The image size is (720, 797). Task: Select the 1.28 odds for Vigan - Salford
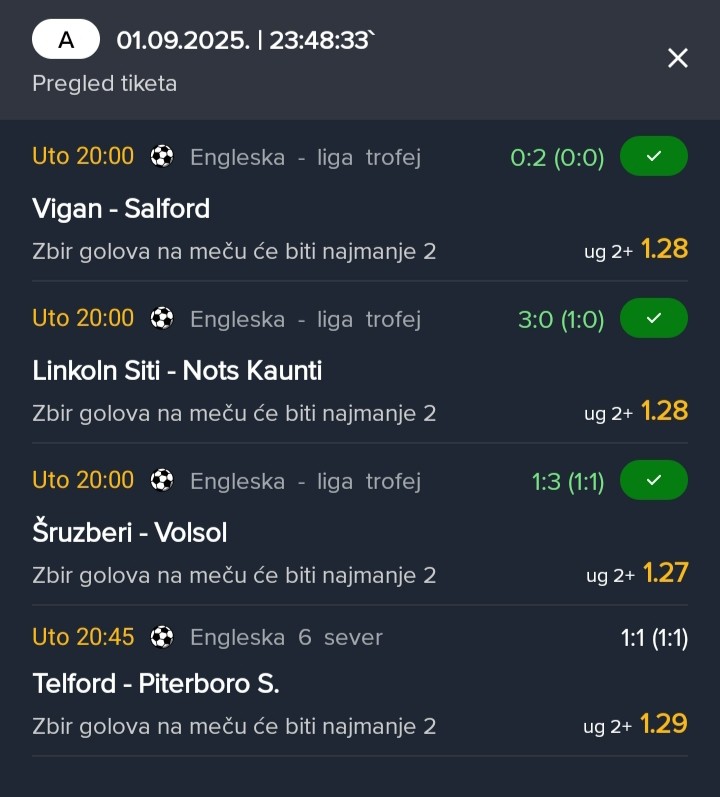tap(664, 249)
